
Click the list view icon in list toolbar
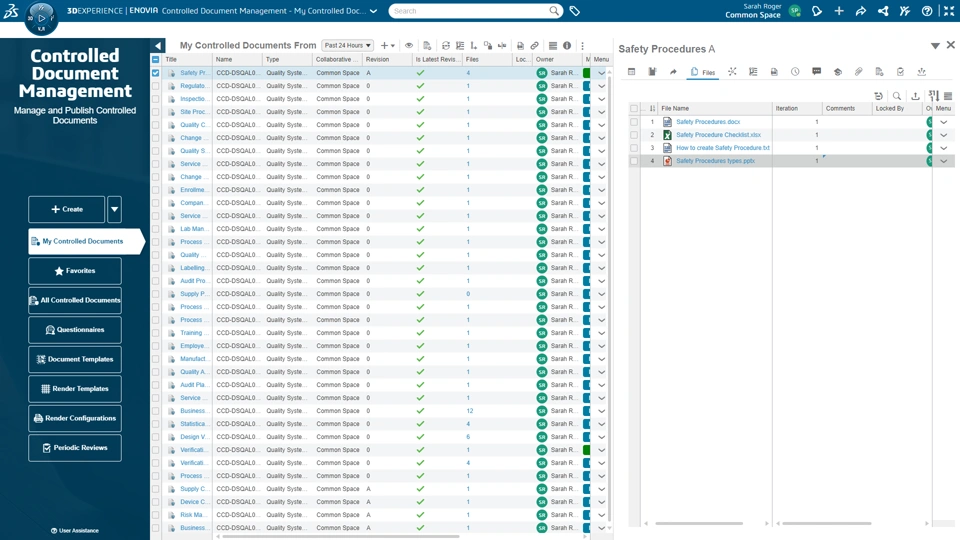tap(553, 45)
